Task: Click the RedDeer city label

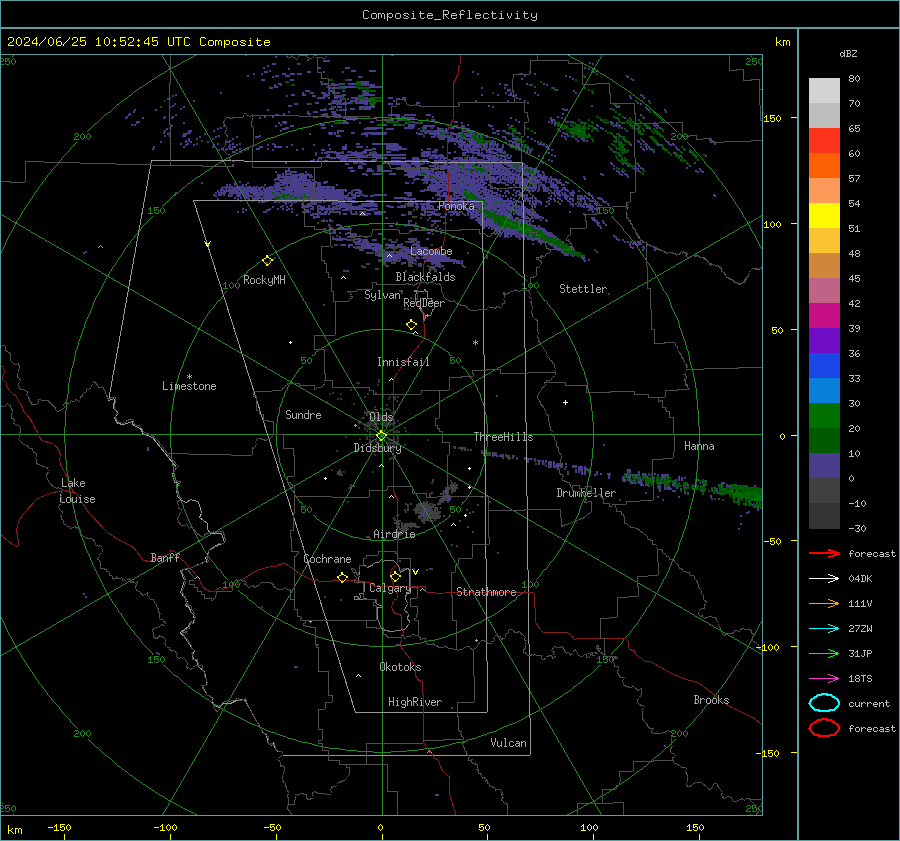Action: point(424,303)
